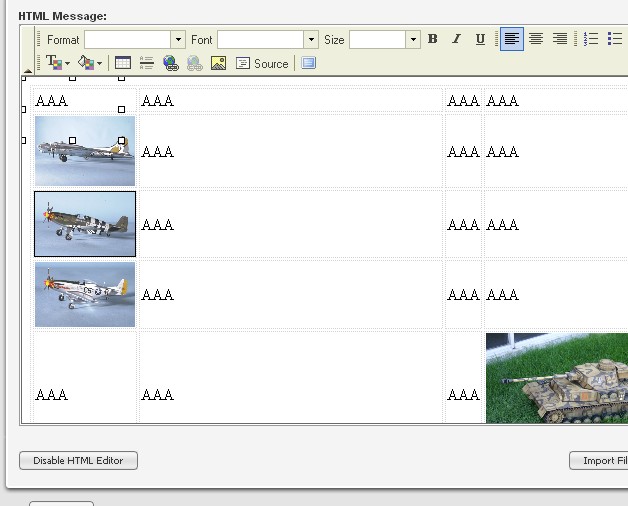This screenshot has width=628, height=506.
Task: Click the Disable HTML Editor button
Action: 78,461
